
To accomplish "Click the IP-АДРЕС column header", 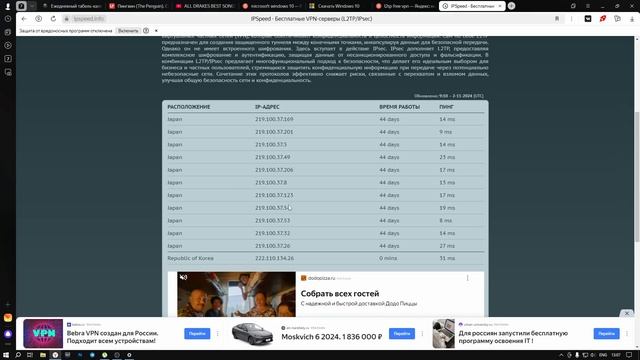I will click(267, 107).
